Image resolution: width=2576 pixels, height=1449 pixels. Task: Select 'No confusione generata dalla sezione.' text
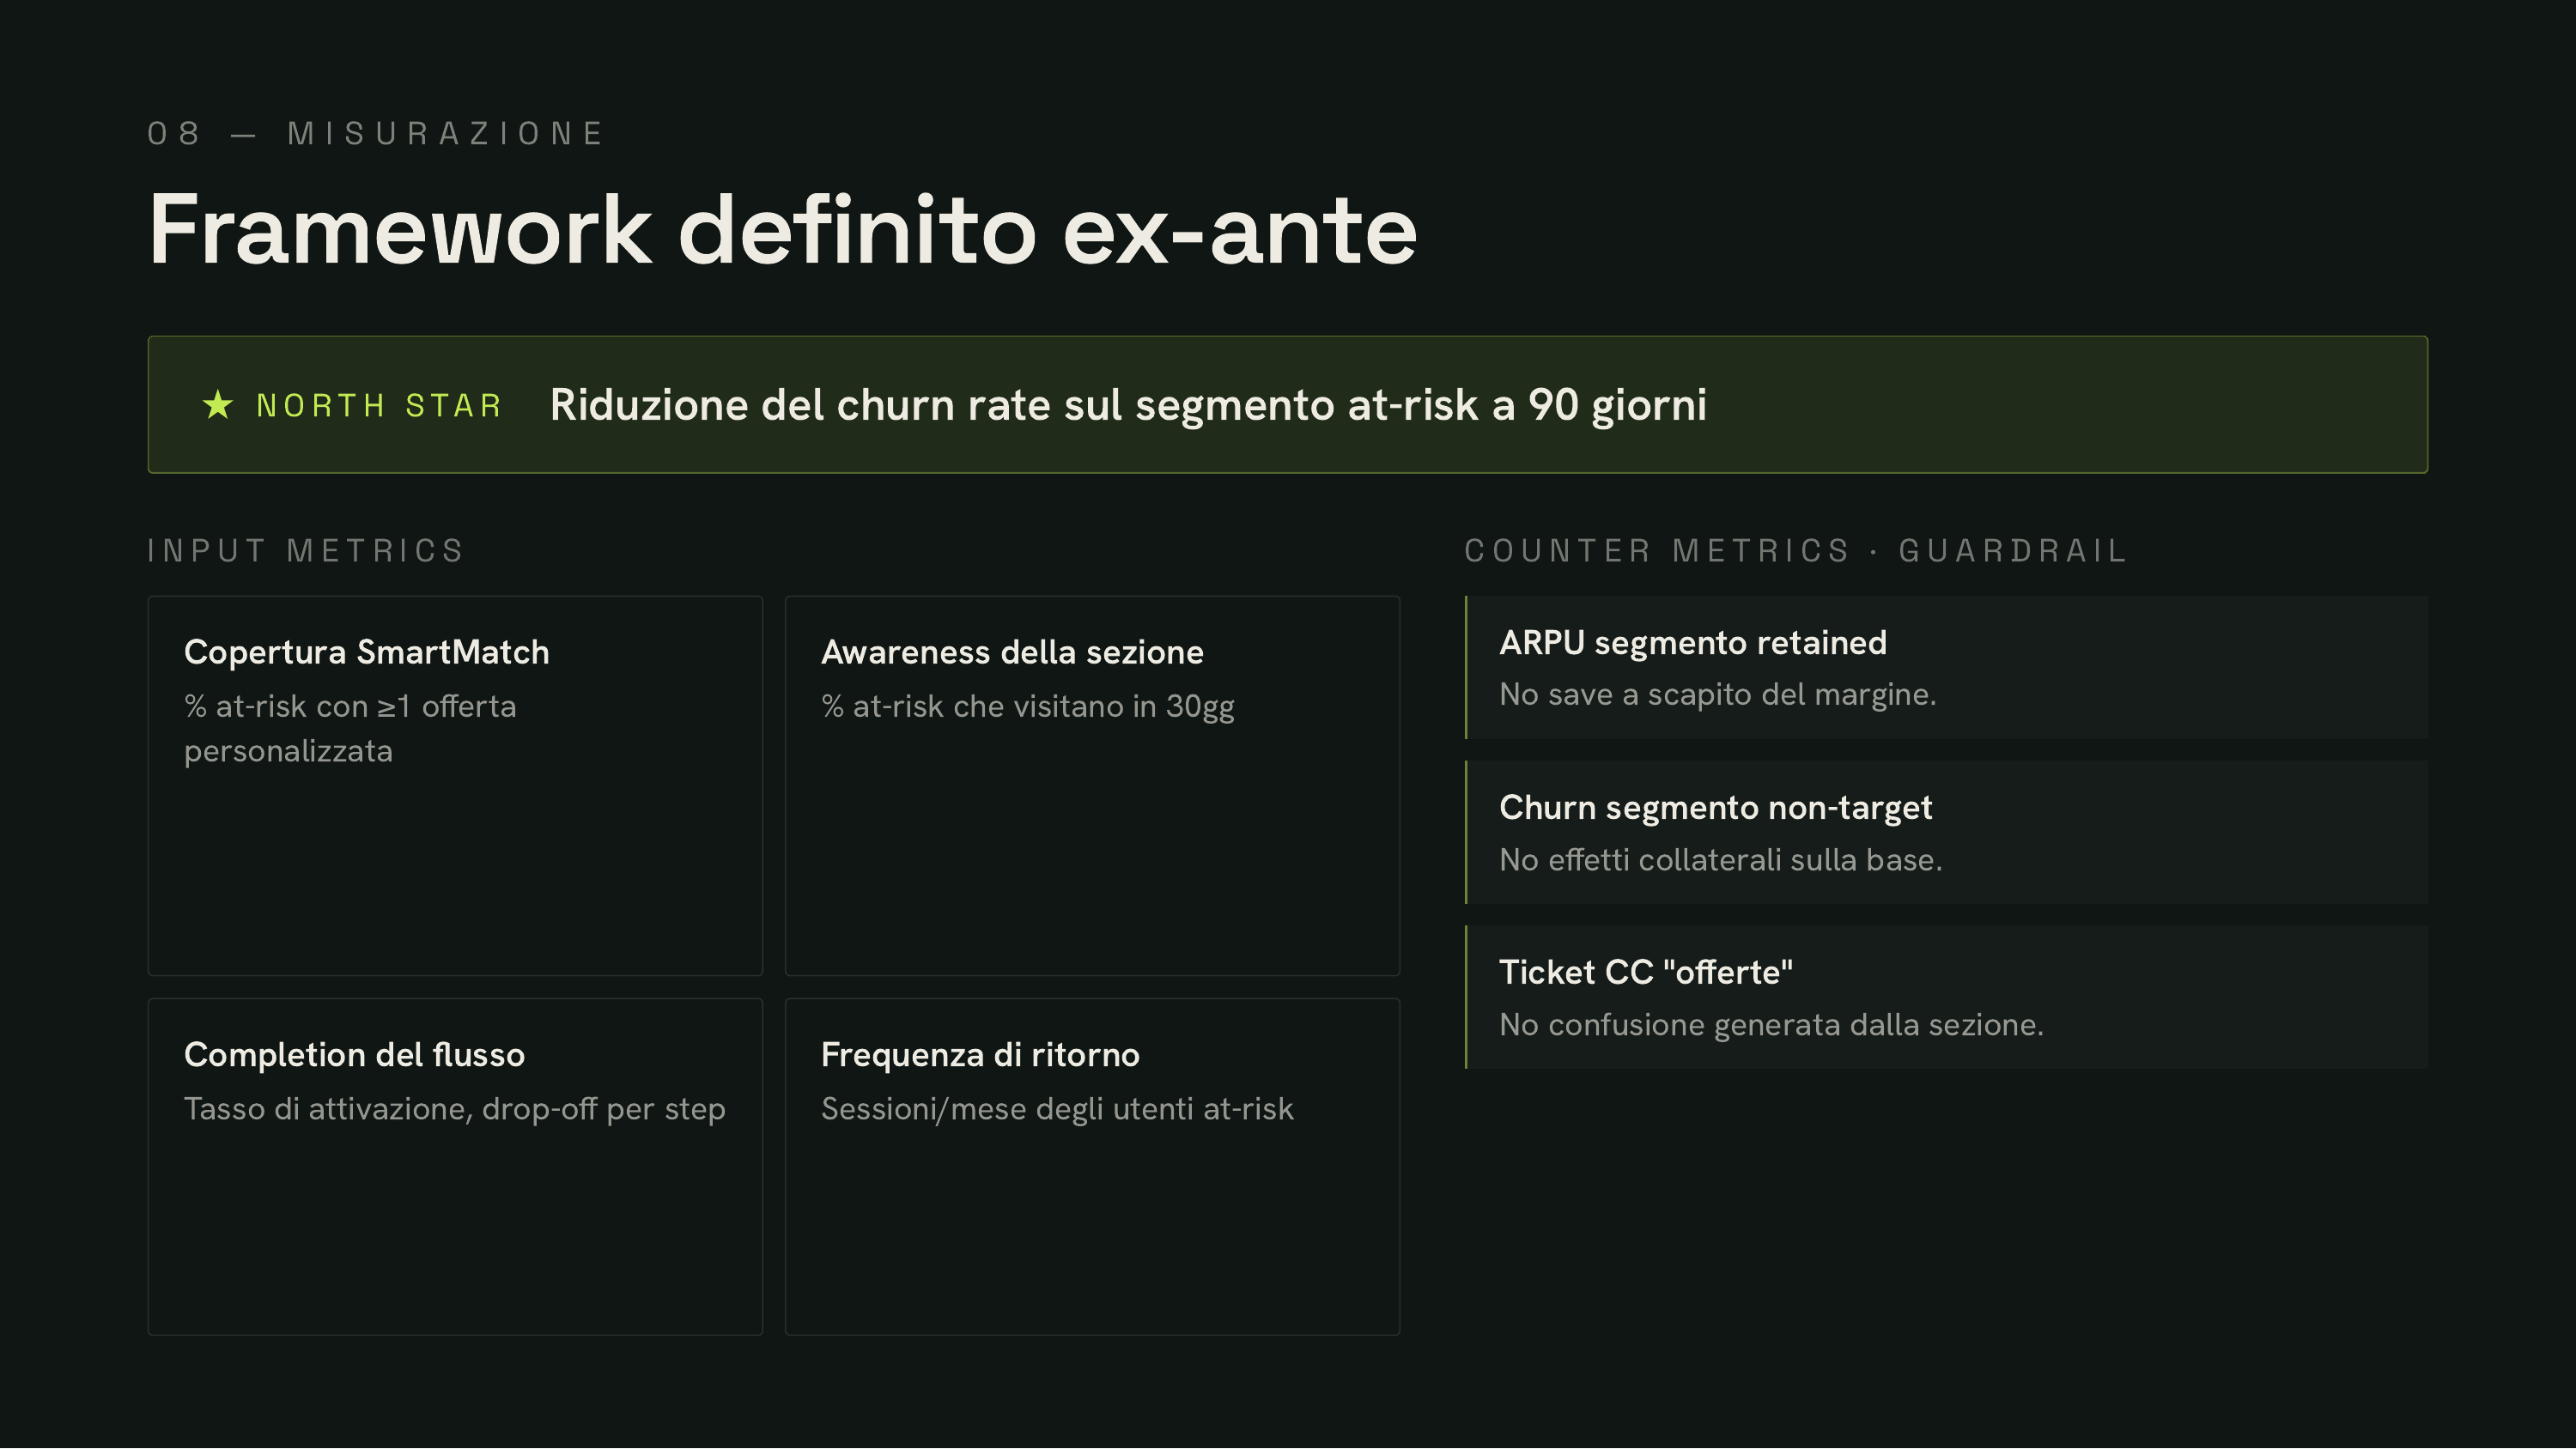click(1772, 1025)
